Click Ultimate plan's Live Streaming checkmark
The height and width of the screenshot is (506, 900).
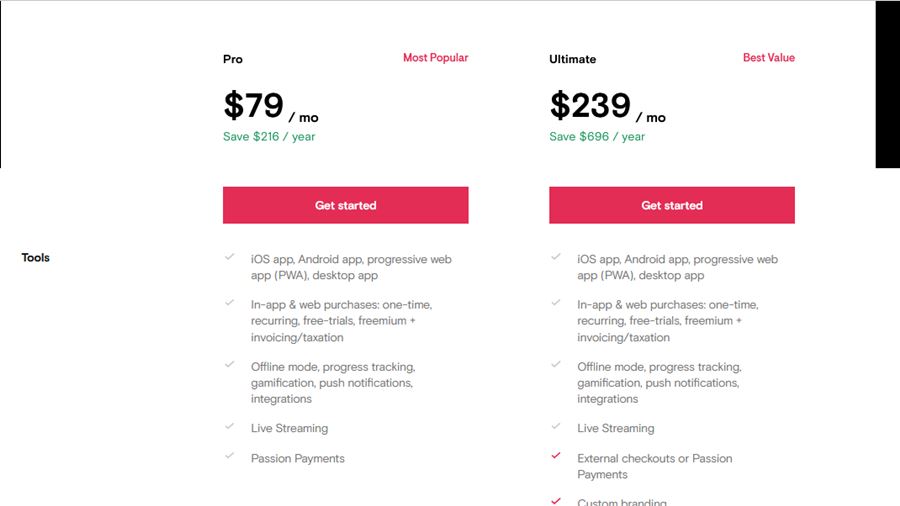[556, 426]
